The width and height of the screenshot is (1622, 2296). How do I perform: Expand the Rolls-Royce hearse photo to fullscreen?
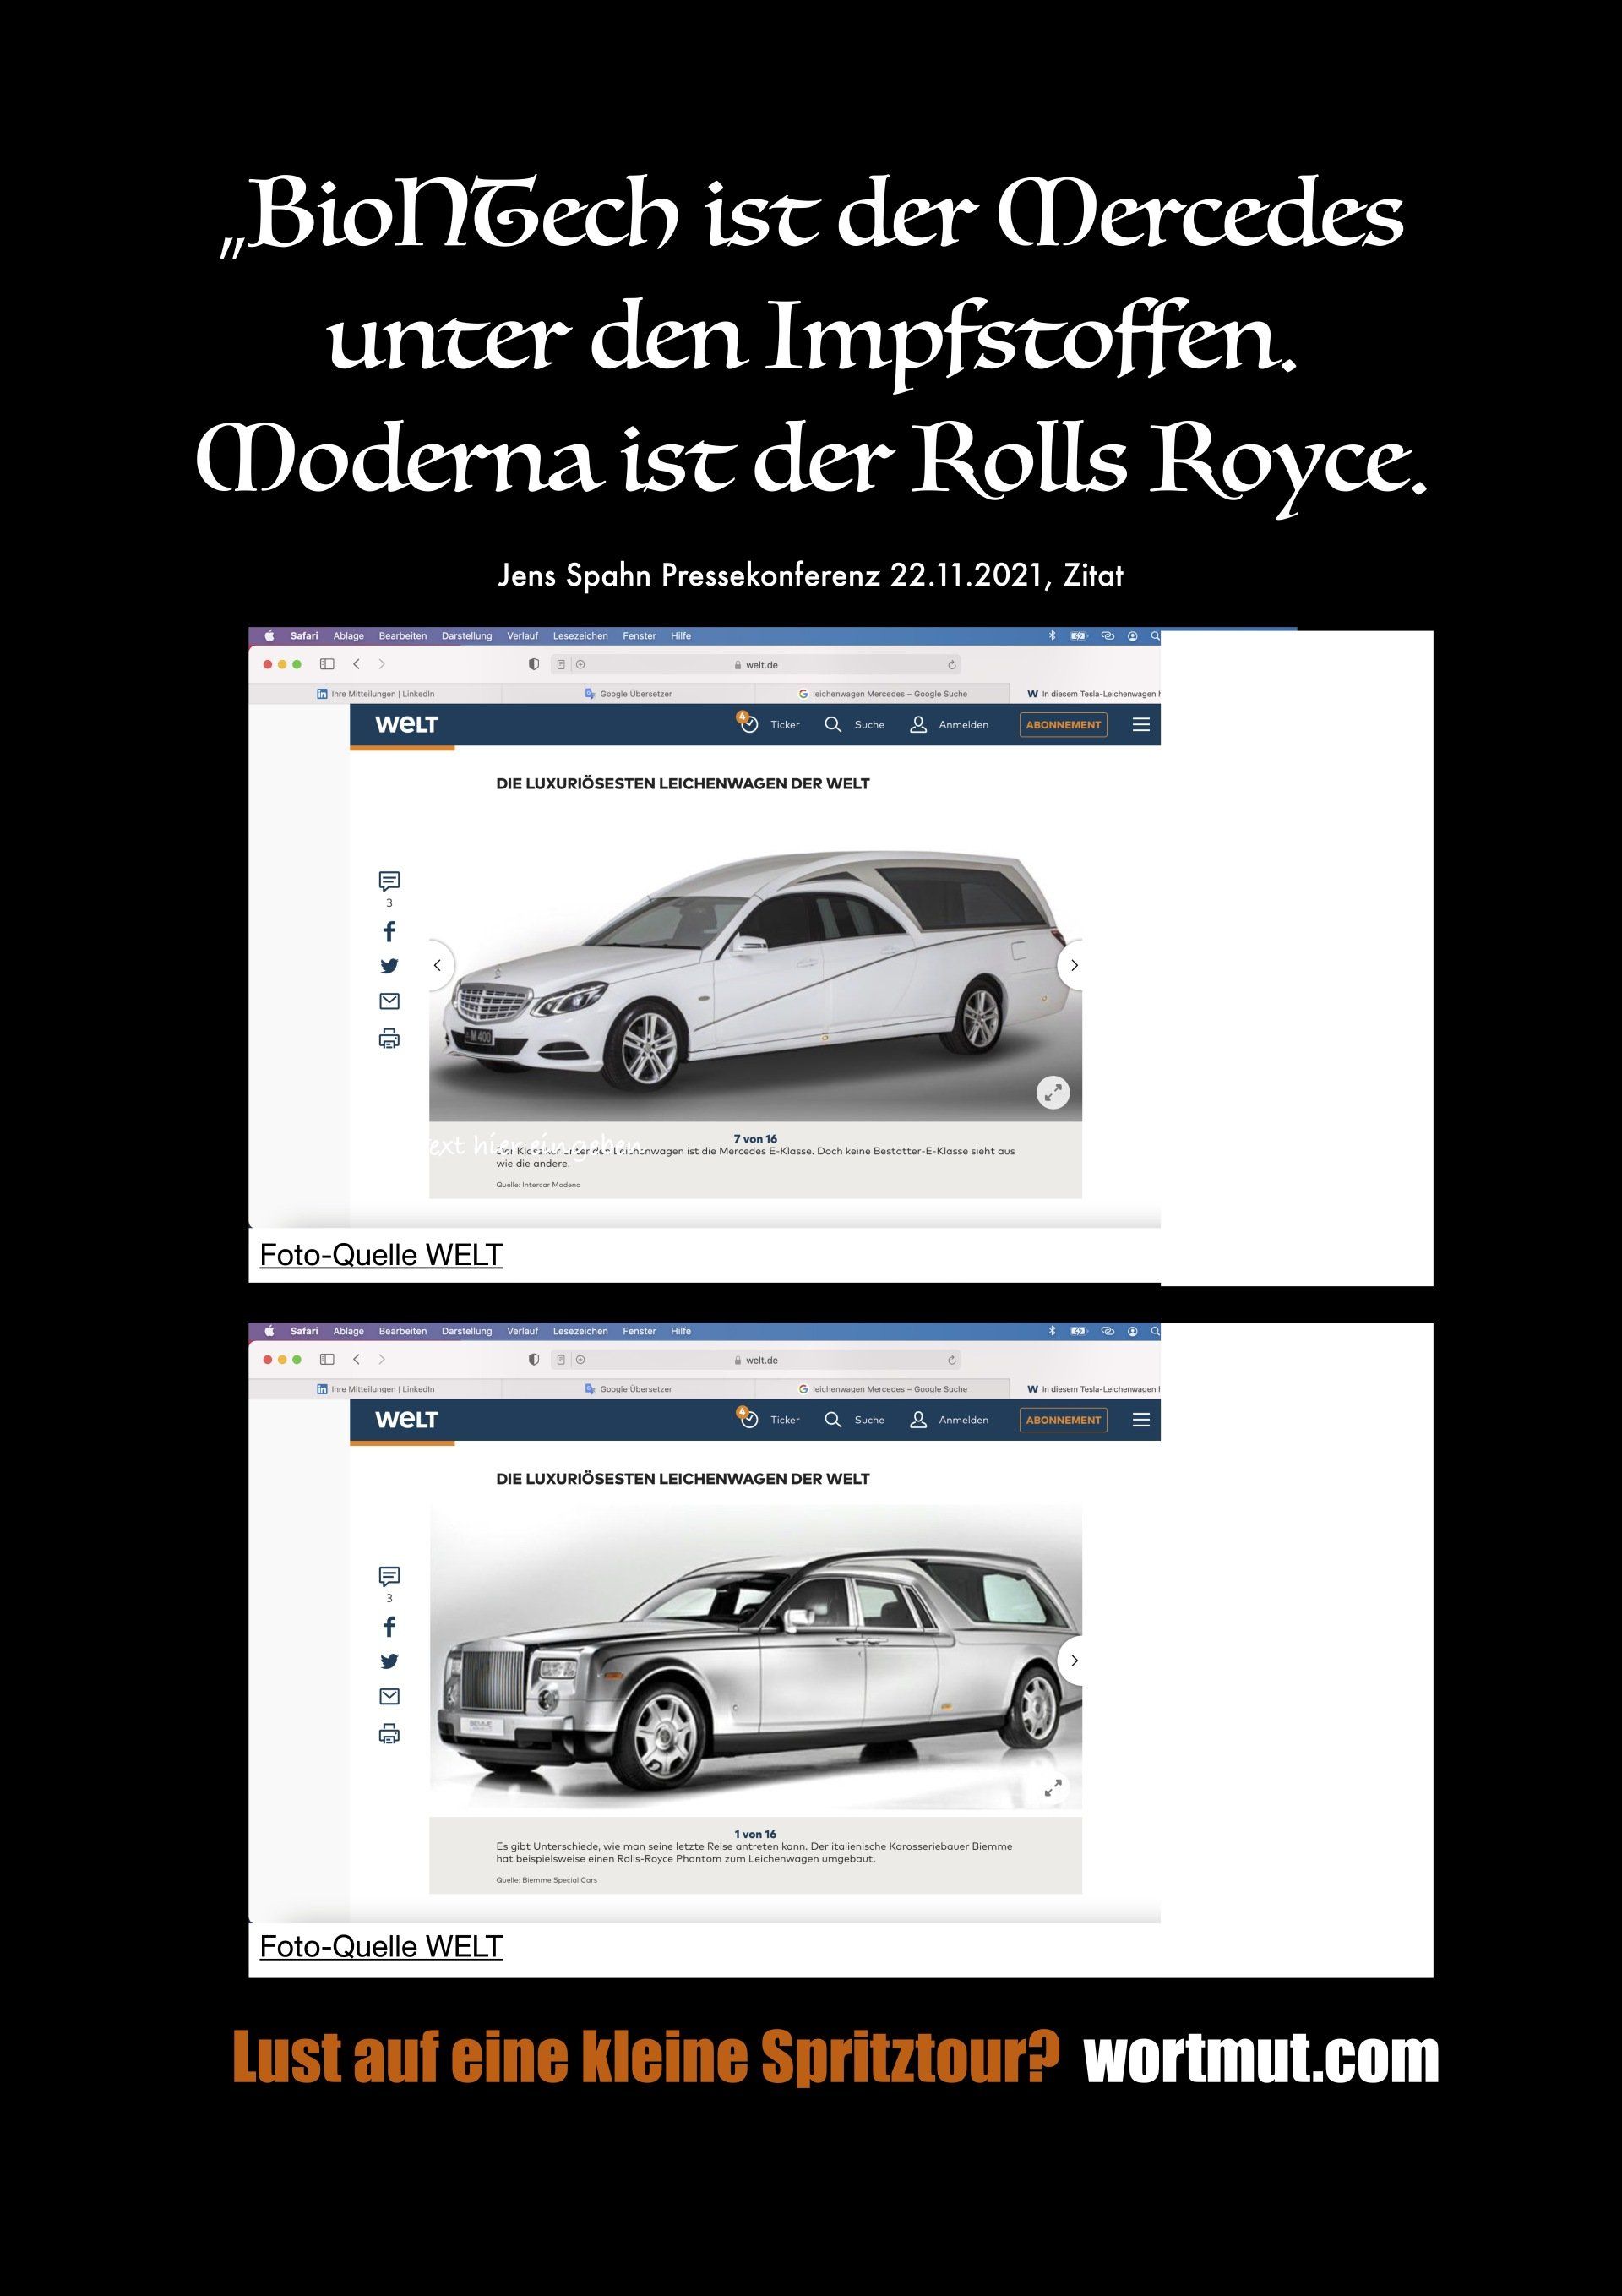pos(1053,1788)
